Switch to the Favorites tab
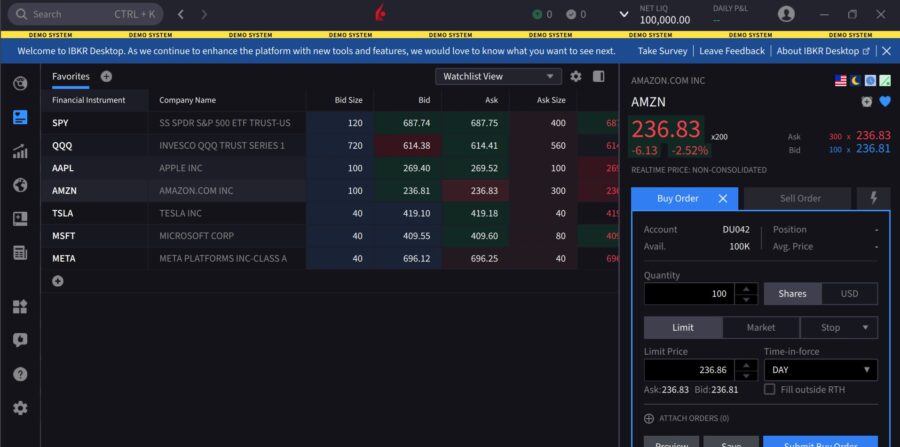 tap(71, 76)
